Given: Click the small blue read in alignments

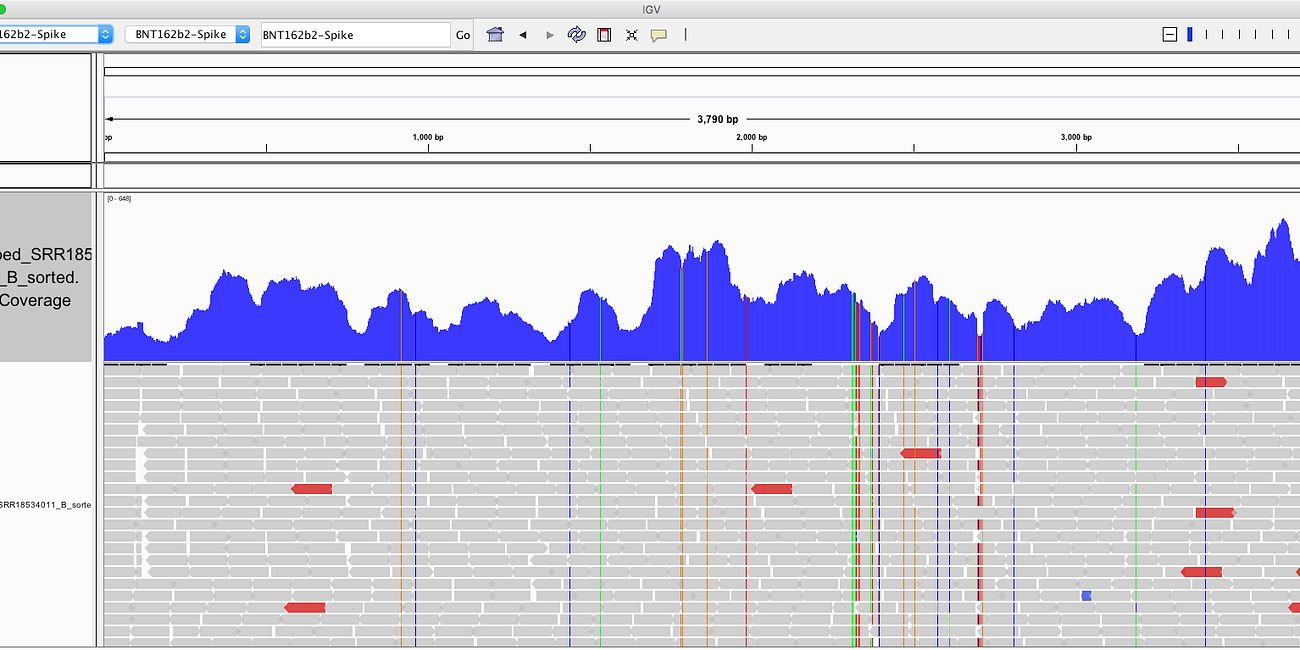Looking at the screenshot, I should (1086, 596).
